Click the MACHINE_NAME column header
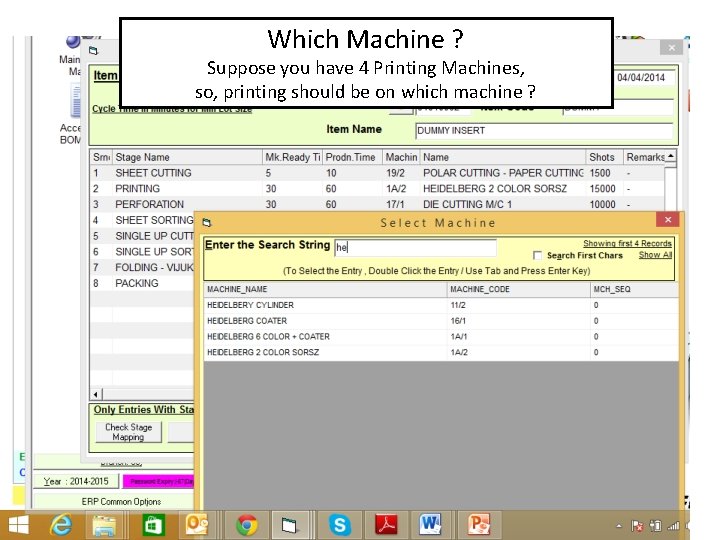The image size is (720, 540). click(325, 289)
